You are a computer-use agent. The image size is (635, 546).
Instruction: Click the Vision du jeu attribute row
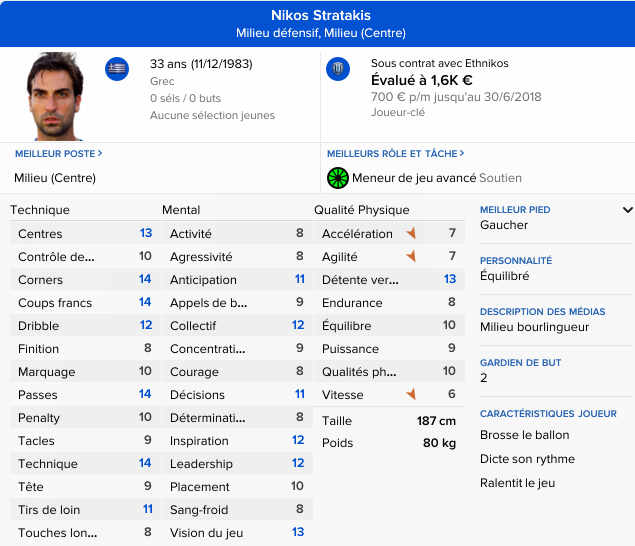click(236, 533)
